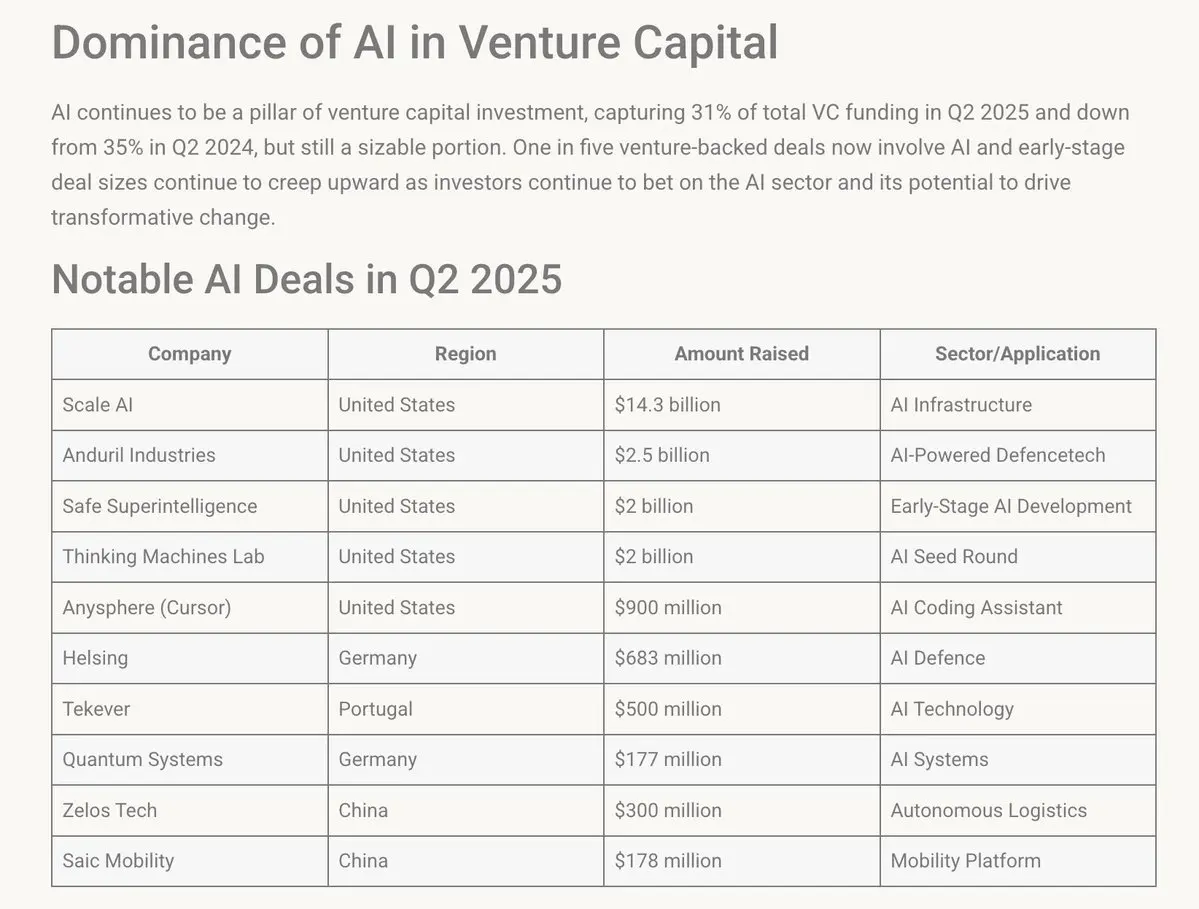The image size is (1199, 909).
Task: Click the Autonomous Logistics sector cell
Action: [1018, 810]
